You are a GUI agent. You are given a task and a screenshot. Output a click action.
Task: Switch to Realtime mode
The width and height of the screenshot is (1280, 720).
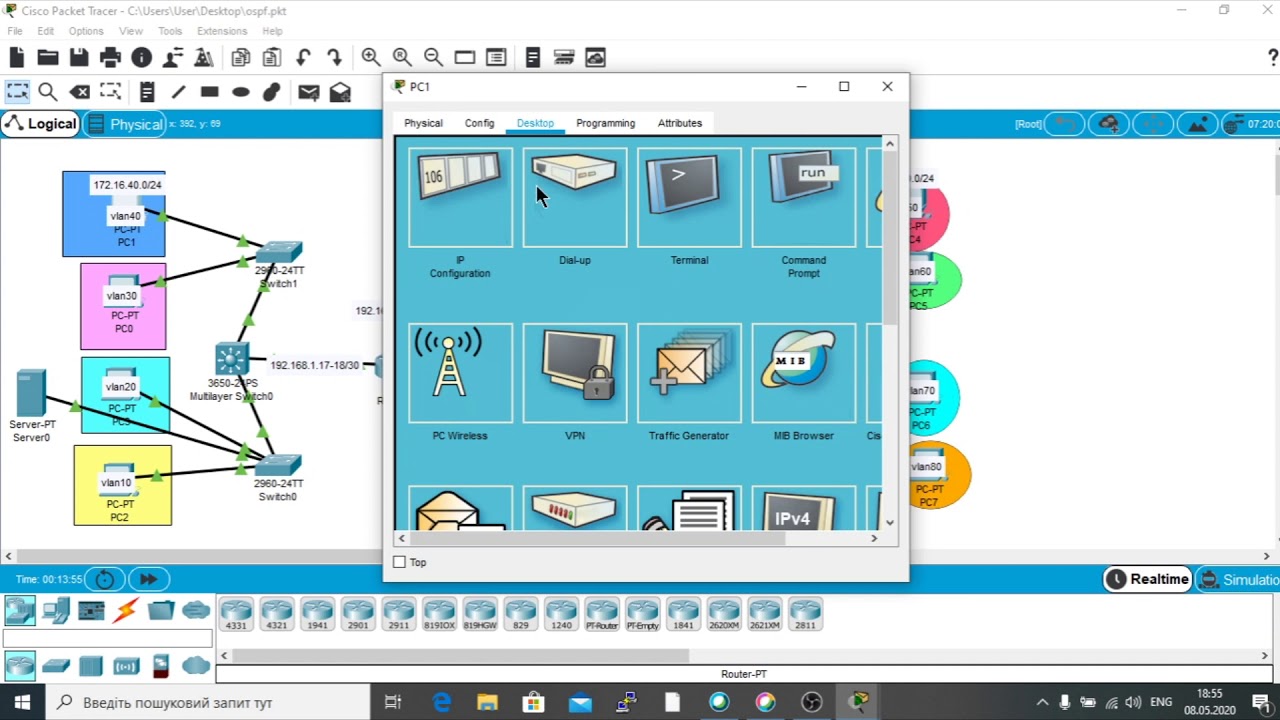tap(1147, 579)
